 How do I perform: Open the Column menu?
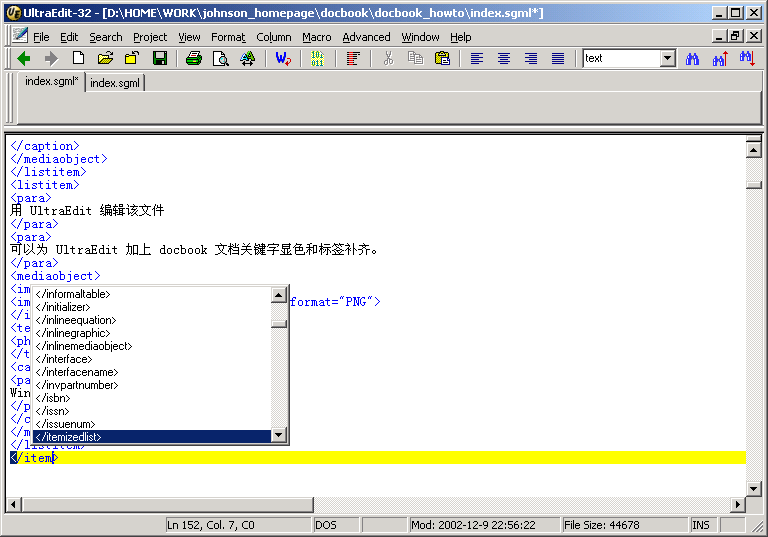coord(274,37)
